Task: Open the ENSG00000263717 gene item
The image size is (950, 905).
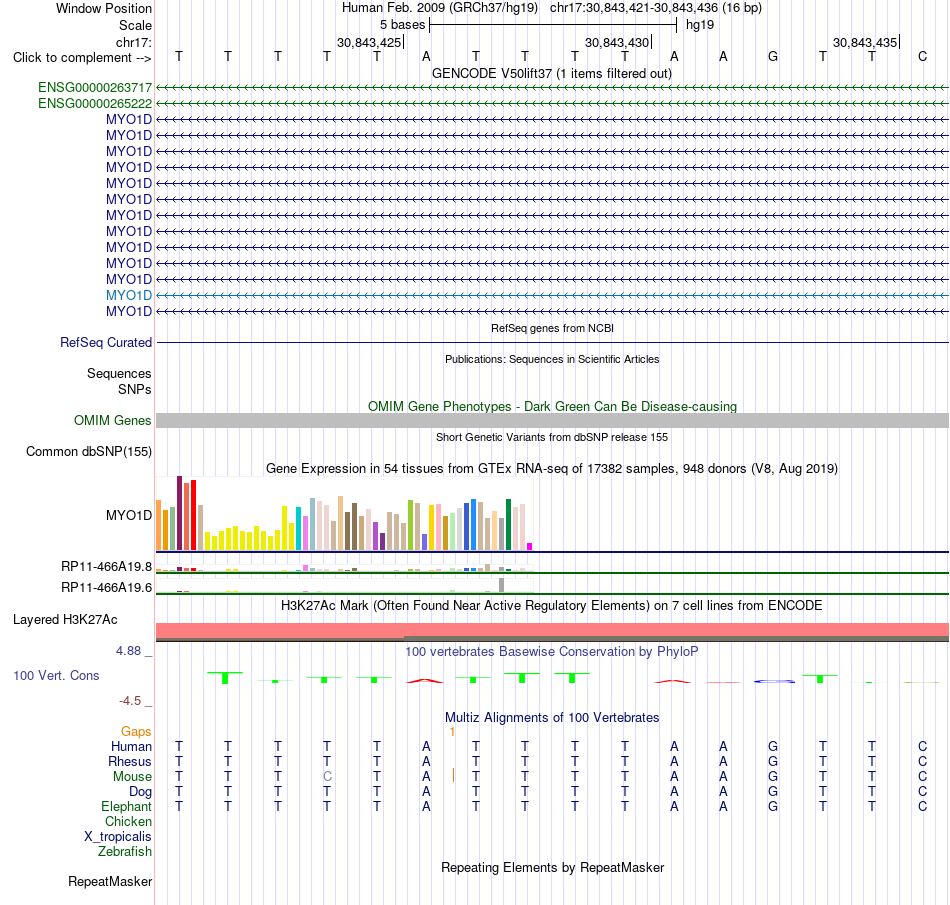Action: click(x=95, y=88)
